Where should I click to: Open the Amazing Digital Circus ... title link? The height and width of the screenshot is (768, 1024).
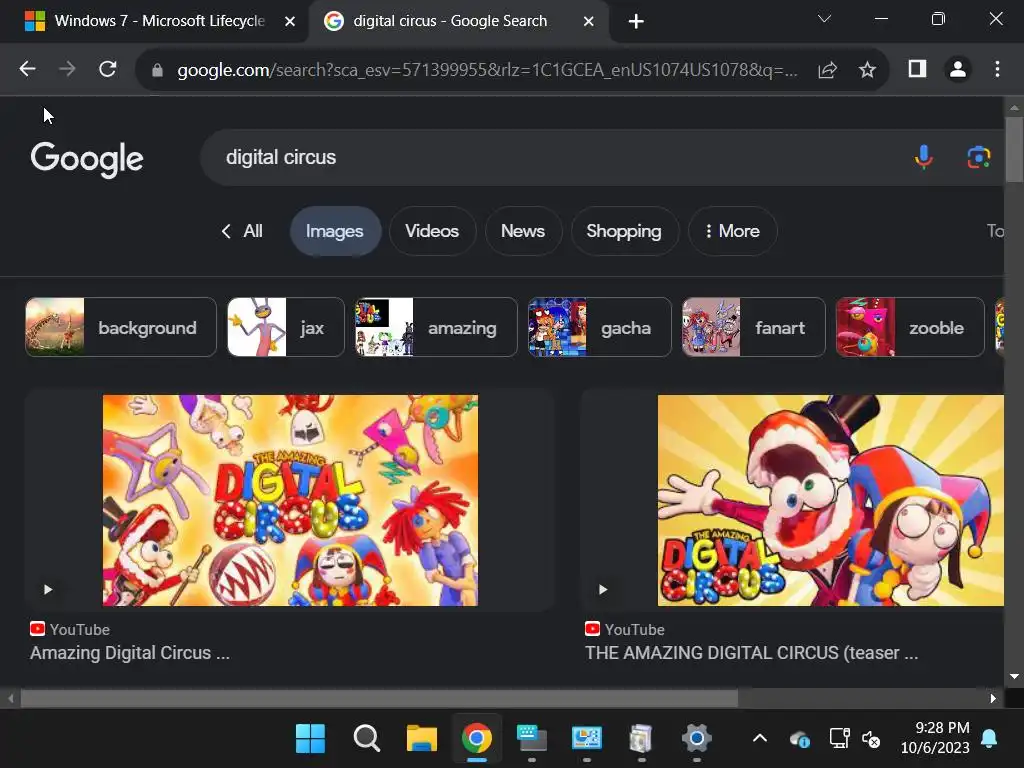pos(130,653)
